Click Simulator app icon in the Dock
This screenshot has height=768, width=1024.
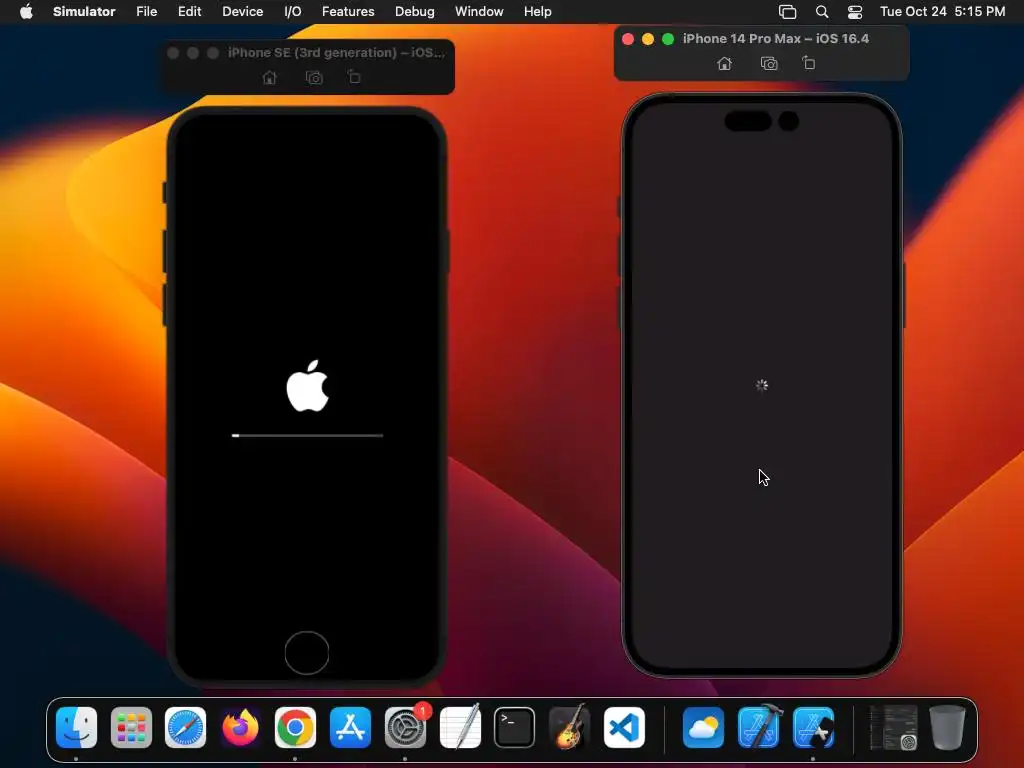(x=813, y=727)
